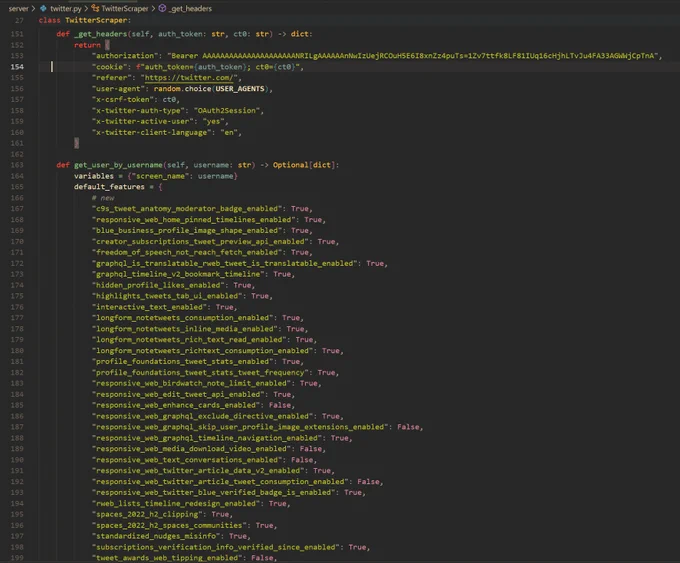Screen dimensions: 680x563
Task: Click "interactive_text_enabled" key
Action: 149,307
